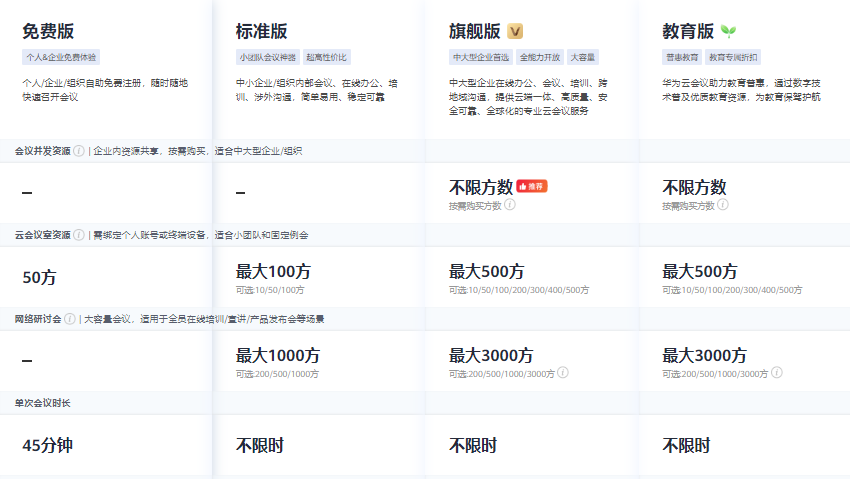Click 最大3000方 in the 旗舰版 column
The width and height of the screenshot is (850, 479).
click(491, 355)
